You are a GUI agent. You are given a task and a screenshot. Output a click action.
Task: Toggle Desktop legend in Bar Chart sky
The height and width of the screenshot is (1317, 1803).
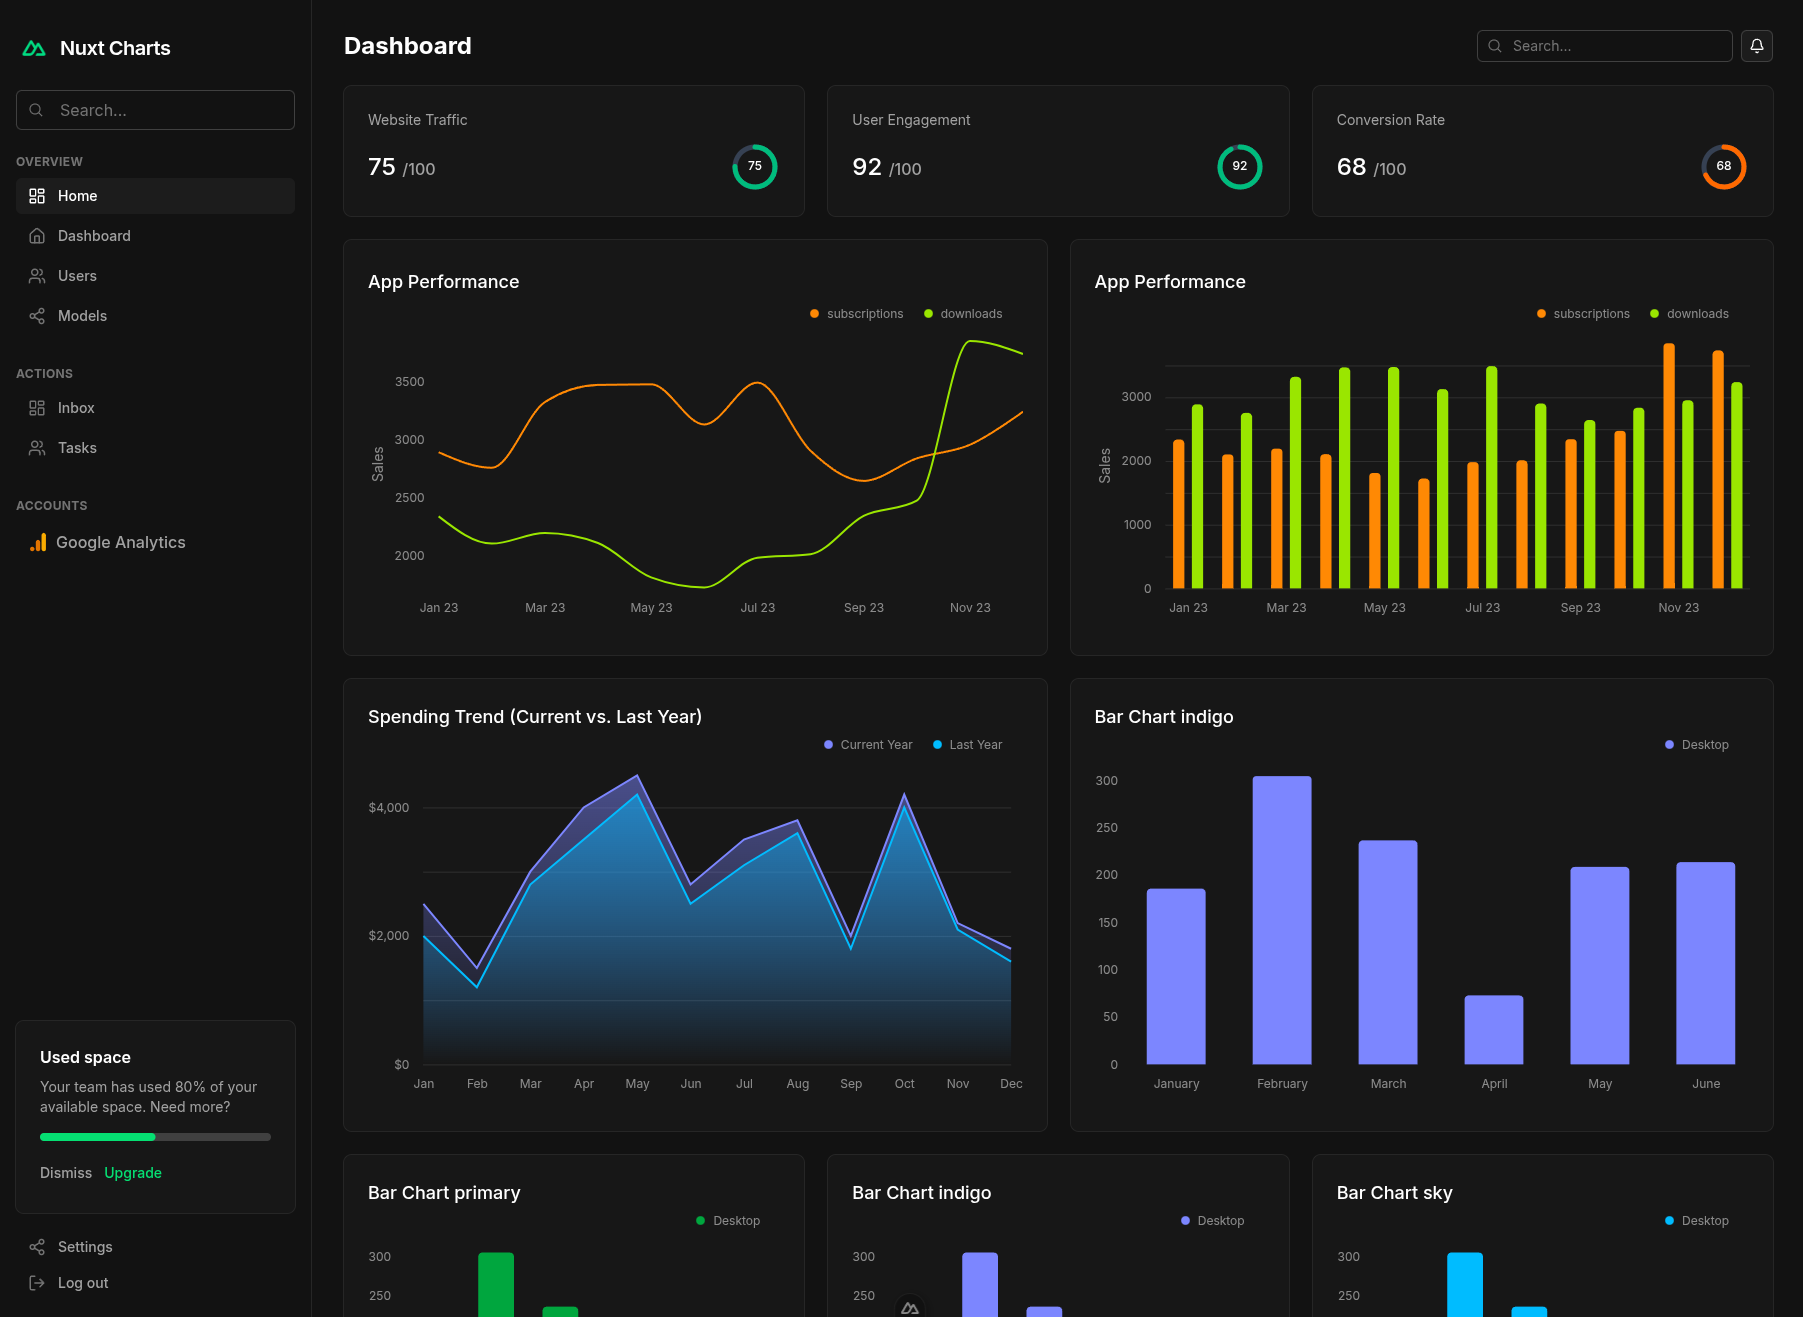pos(1697,1221)
